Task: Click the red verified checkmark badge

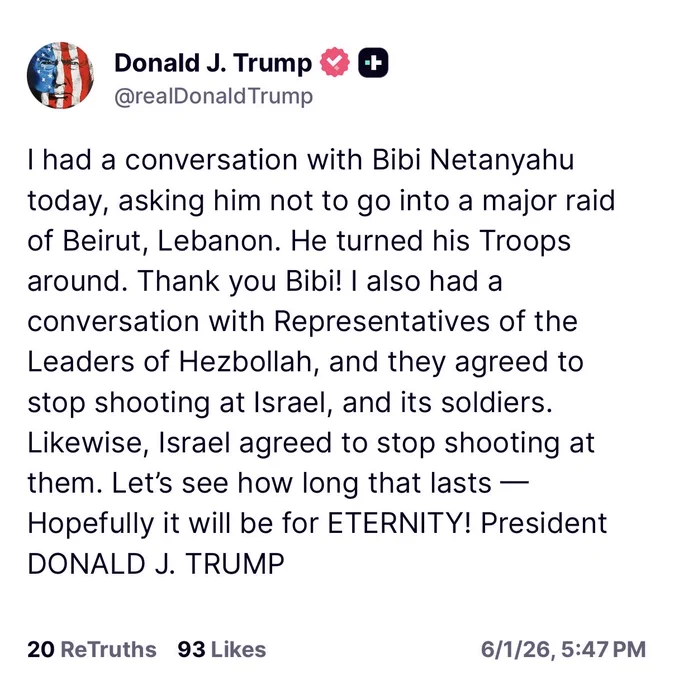Action: (334, 62)
